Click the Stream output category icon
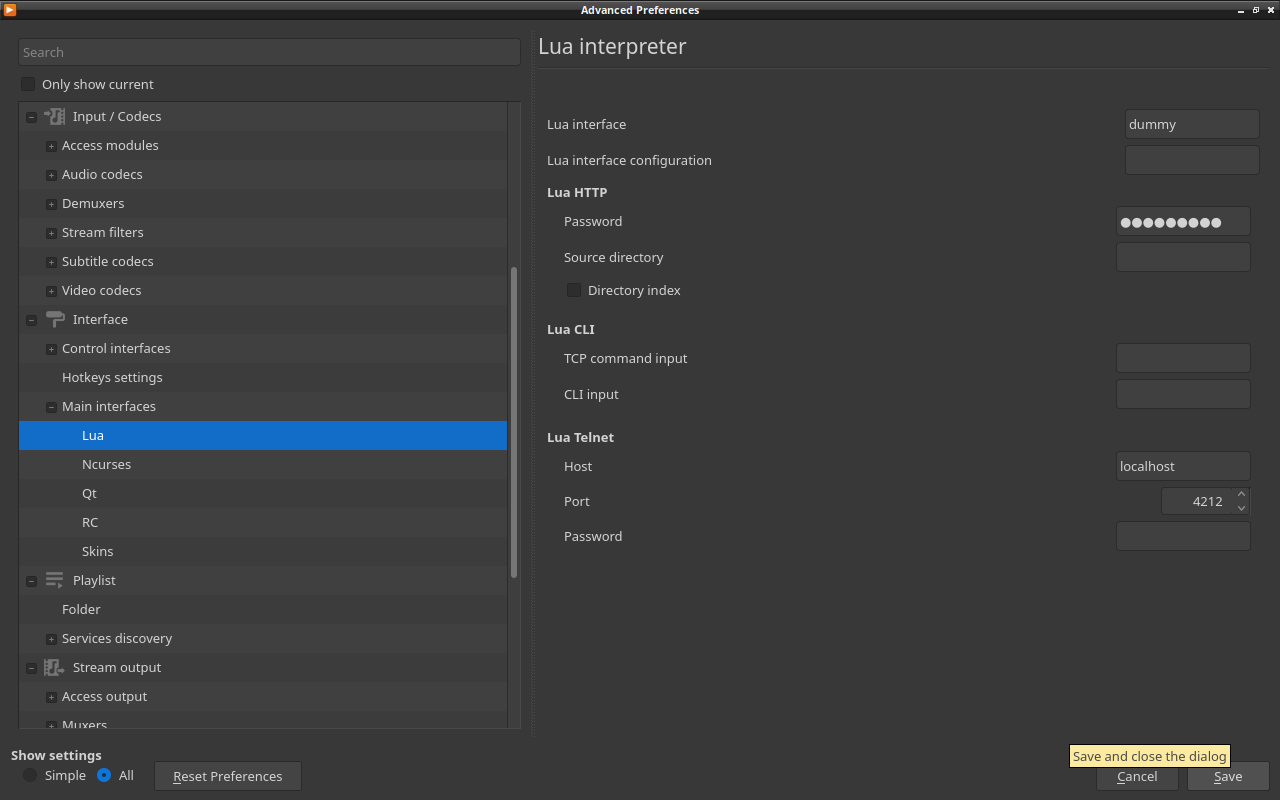1280x800 pixels. (x=55, y=668)
